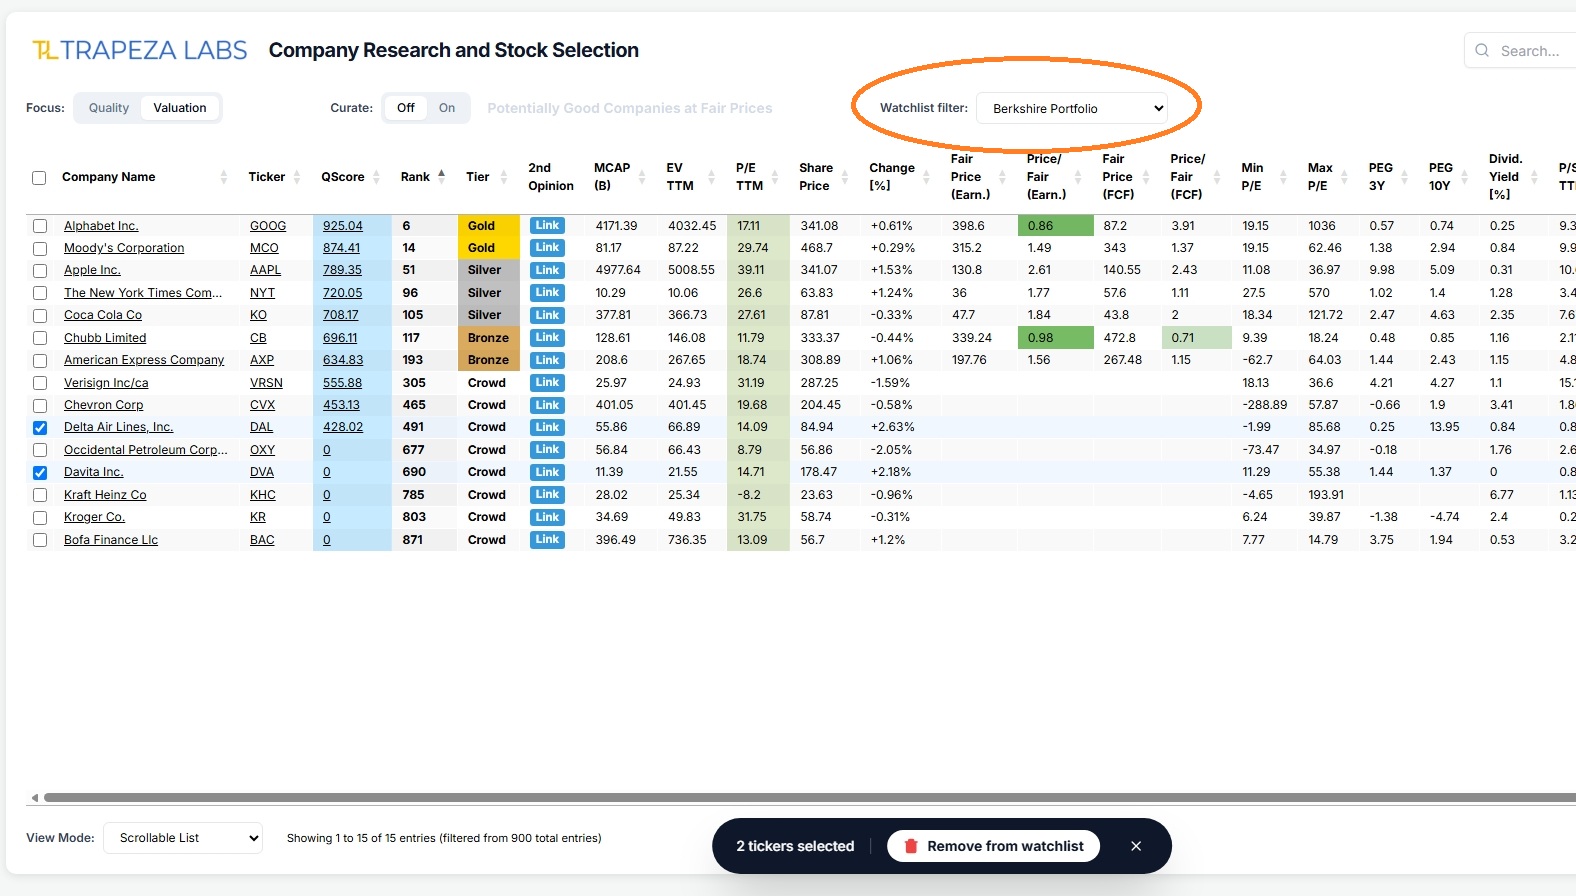Open 2nd Opinion Link for Apple Inc.

point(547,270)
